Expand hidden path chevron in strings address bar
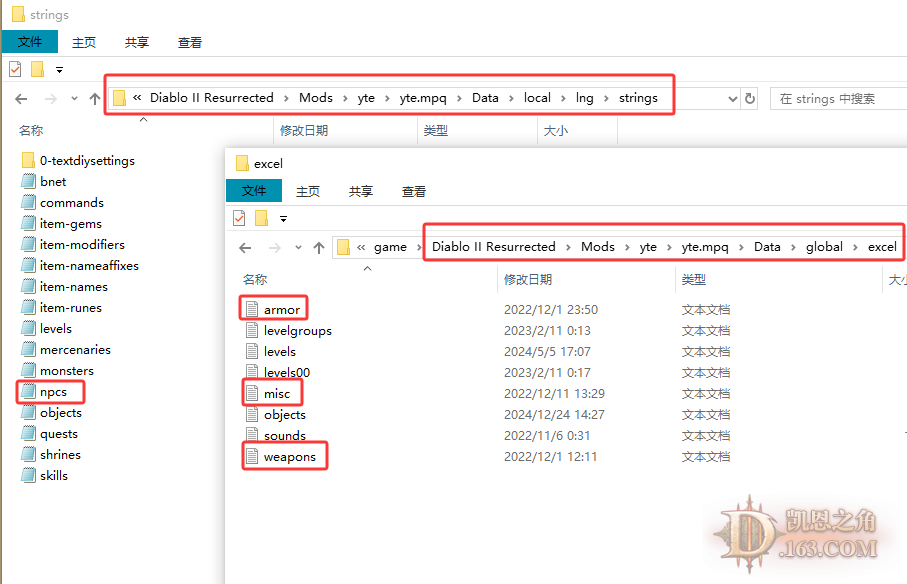The height and width of the screenshot is (584, 907). tap(137, 98)
